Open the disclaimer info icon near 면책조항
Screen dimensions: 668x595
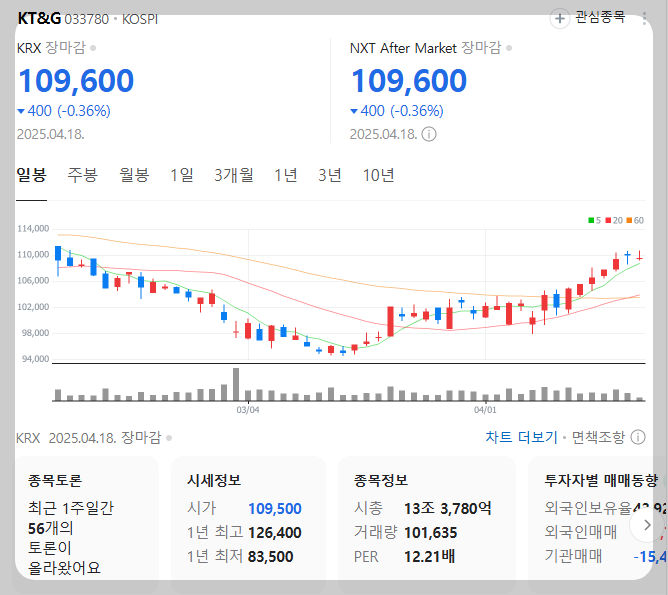click(638, 437)
